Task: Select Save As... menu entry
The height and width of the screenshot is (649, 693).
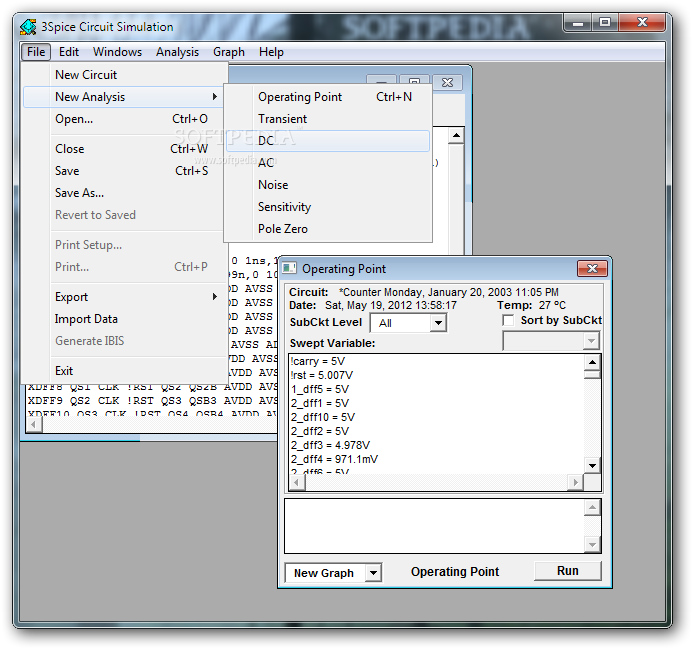Action: pos(125,193)
